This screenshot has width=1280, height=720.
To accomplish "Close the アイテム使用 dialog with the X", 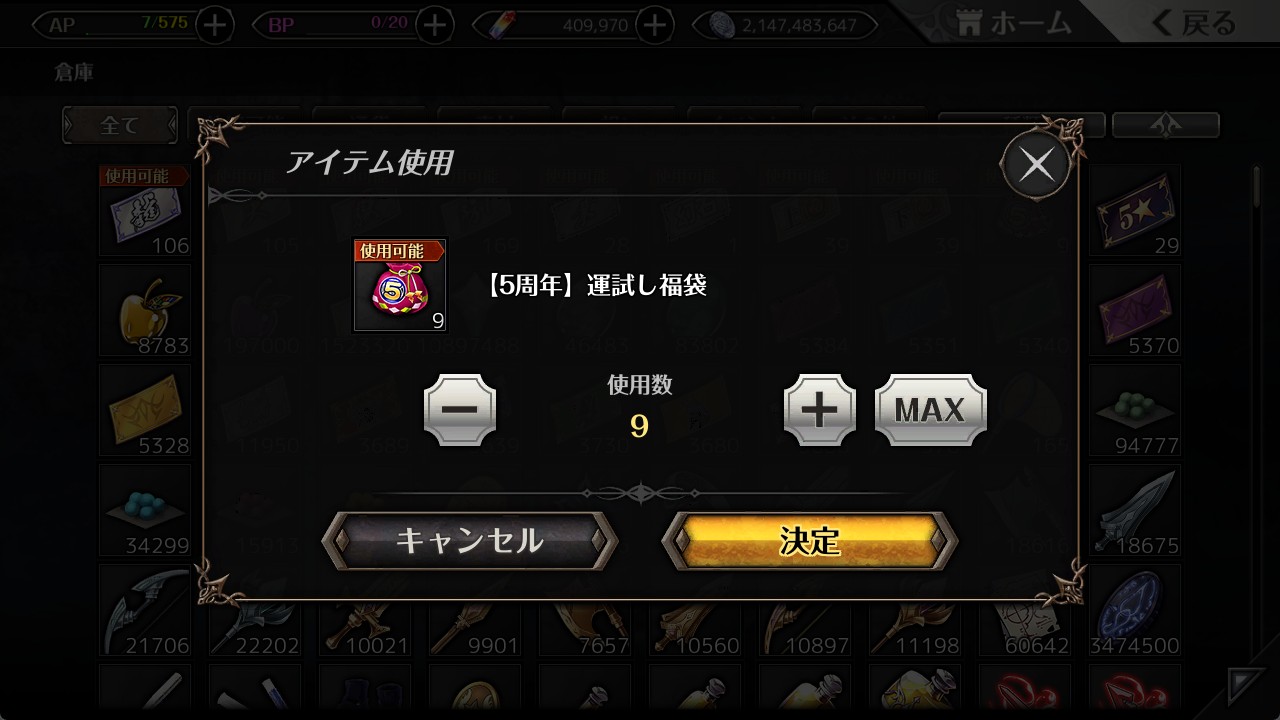I will click(x=1036, y=165).
